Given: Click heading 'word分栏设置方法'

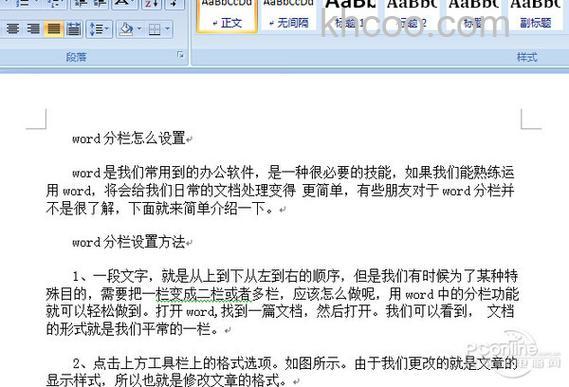Looking at the screenshot, I should click(x=129, y=242).
